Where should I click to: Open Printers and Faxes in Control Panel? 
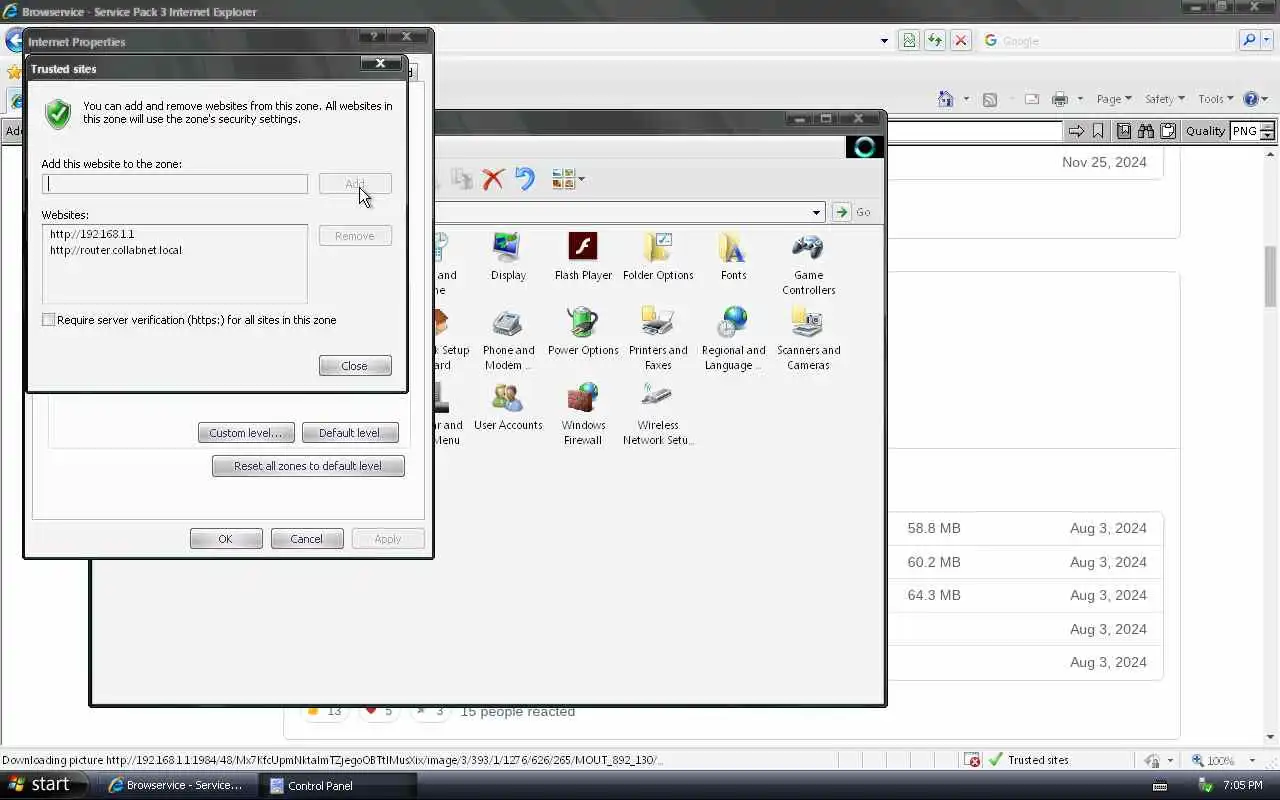tap(658, 339)
